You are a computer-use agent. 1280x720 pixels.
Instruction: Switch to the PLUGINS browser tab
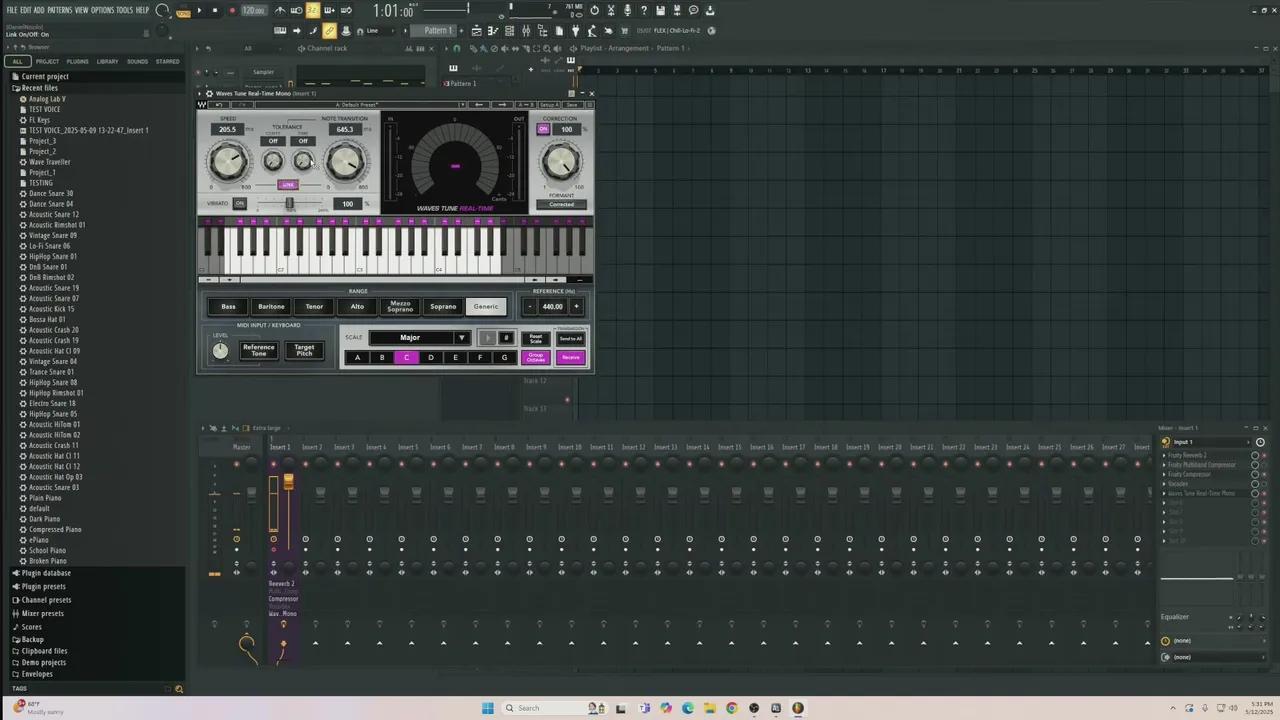77,61
